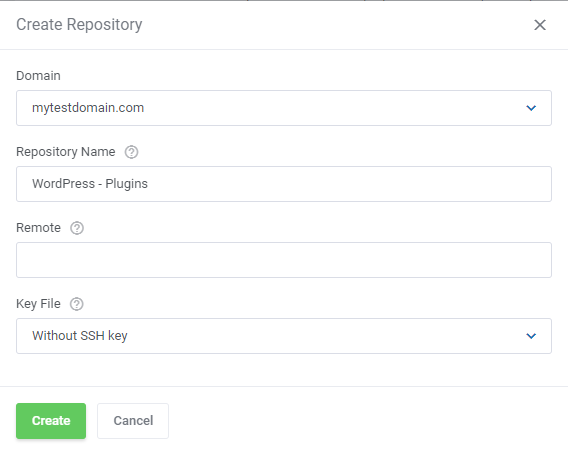Open the Key File dropdown

click(x=284, y=336)
